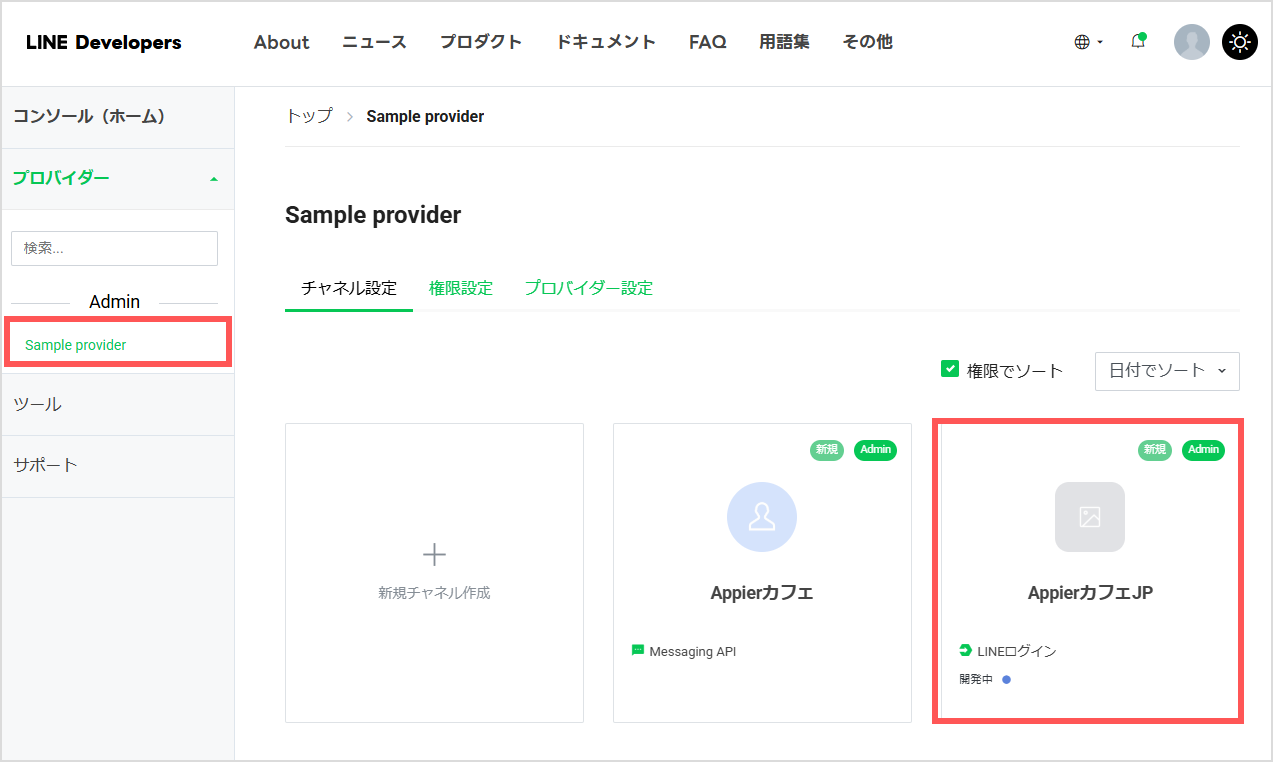Open the About menu
The image size is (1273, 762).
281,42
